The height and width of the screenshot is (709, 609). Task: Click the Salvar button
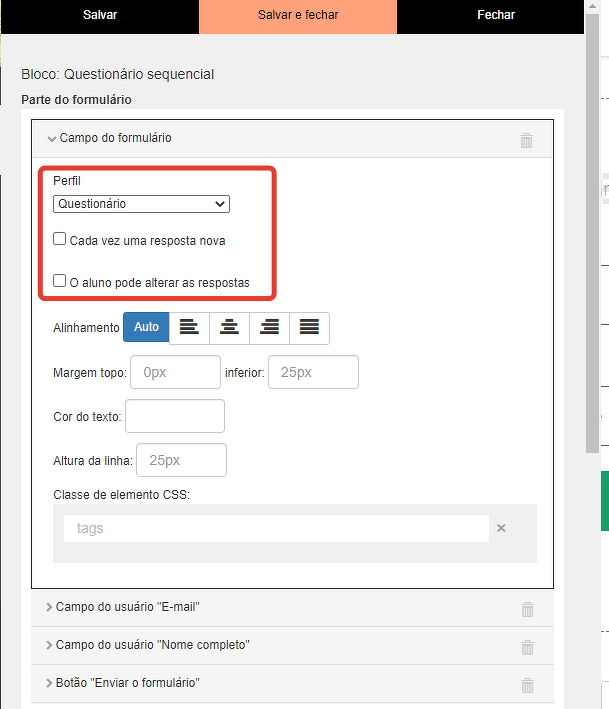click(x=100, y=16)
